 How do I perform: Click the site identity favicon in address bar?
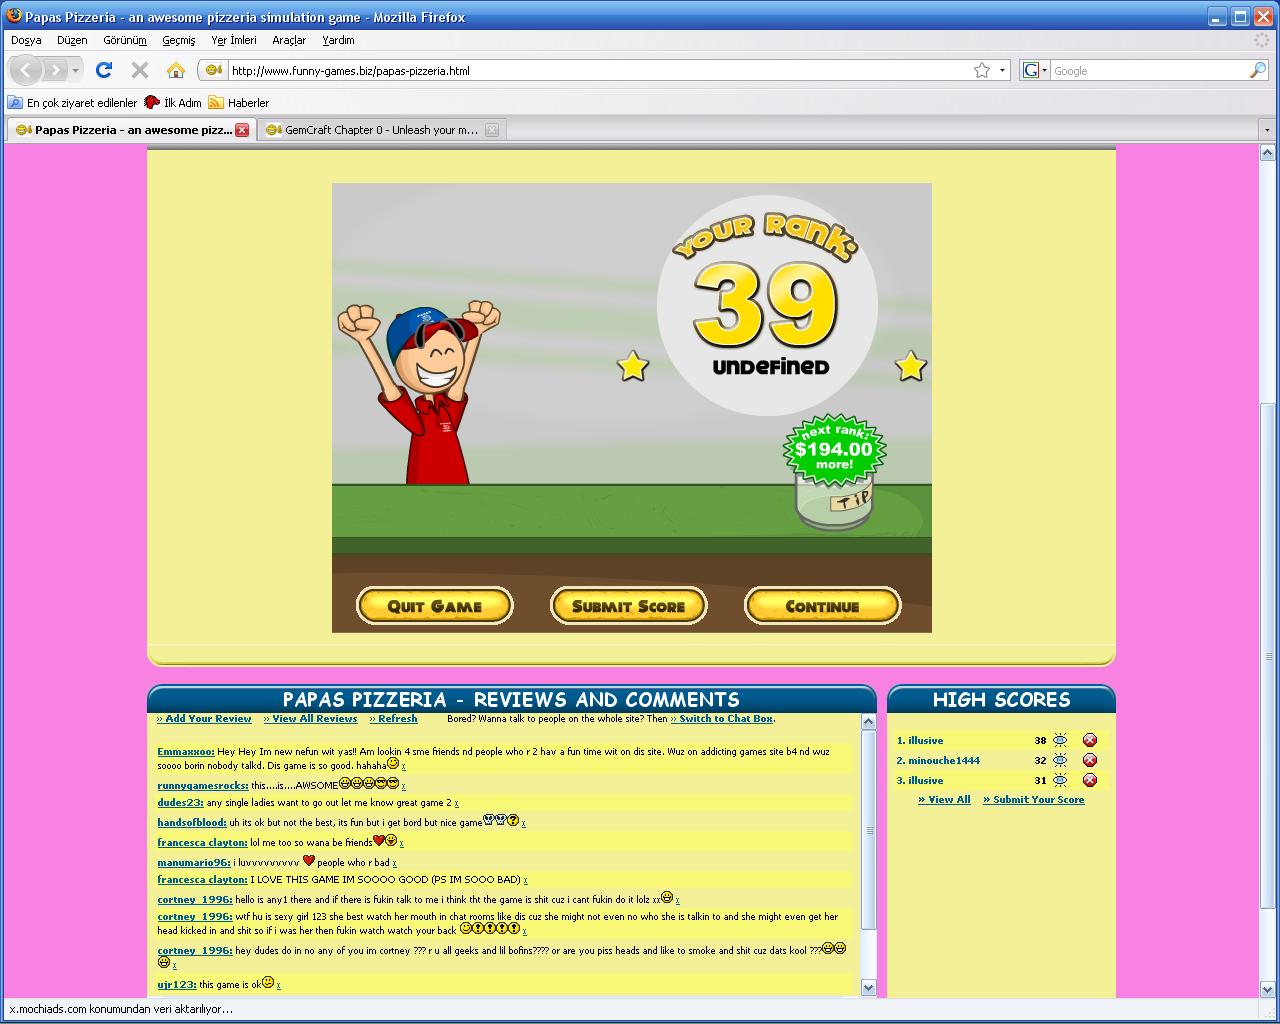[213, 70]
